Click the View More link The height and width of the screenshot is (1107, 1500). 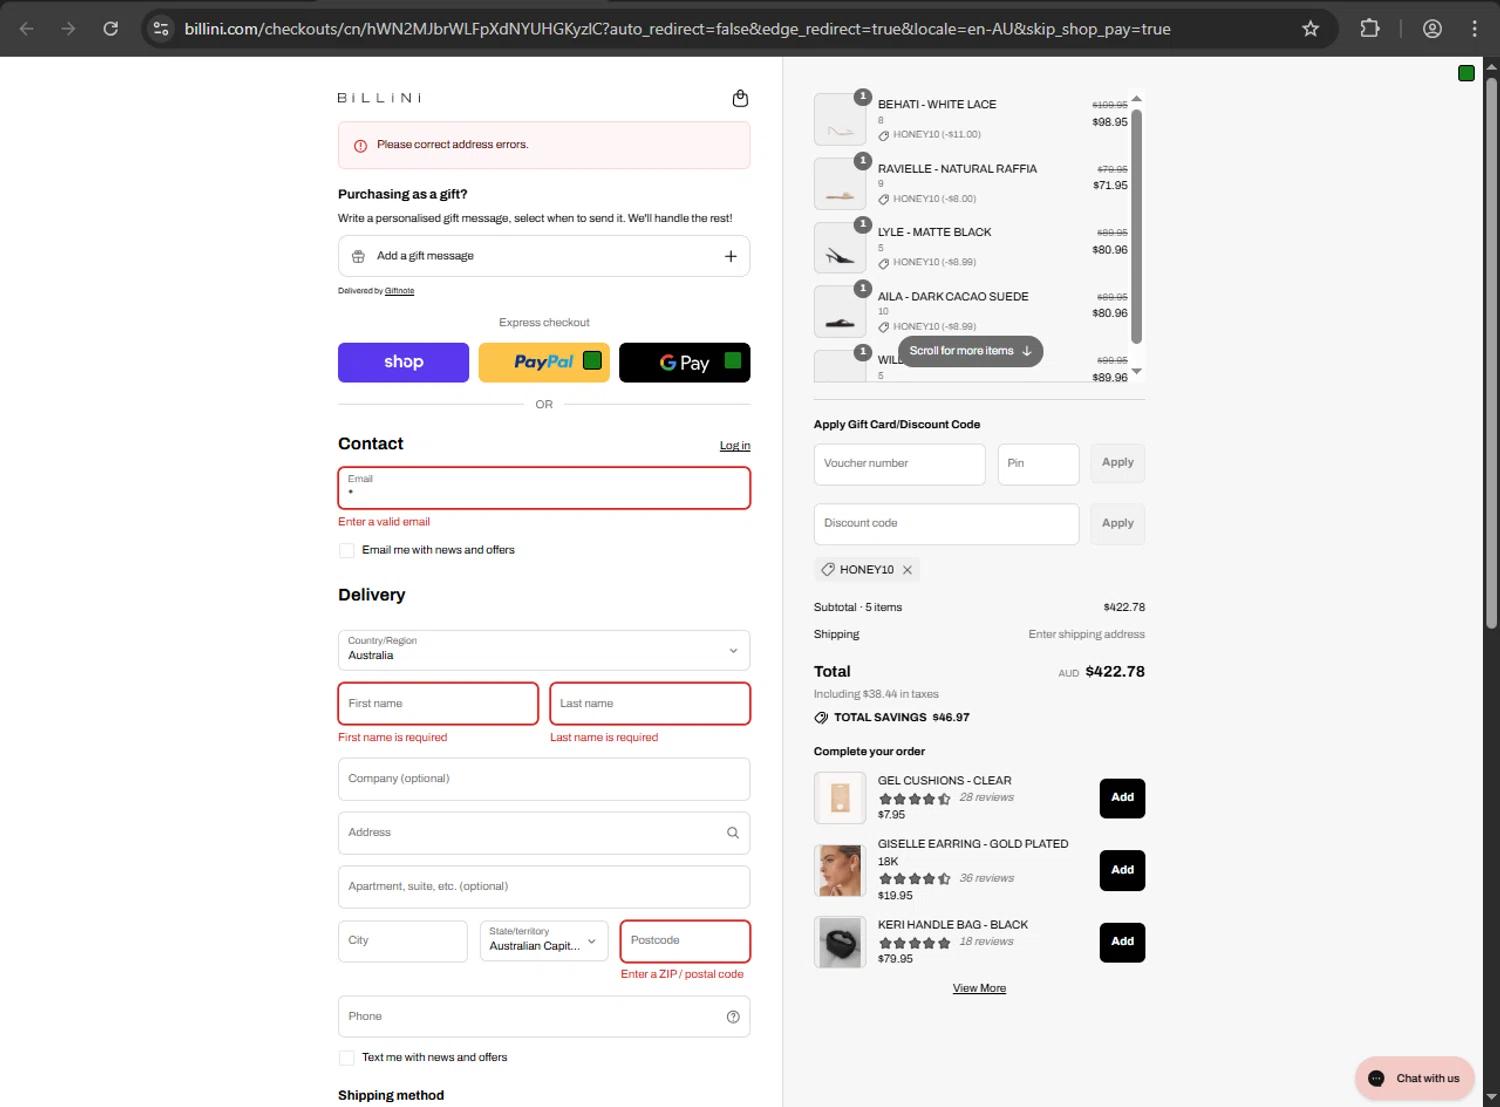tap(979, 988)
